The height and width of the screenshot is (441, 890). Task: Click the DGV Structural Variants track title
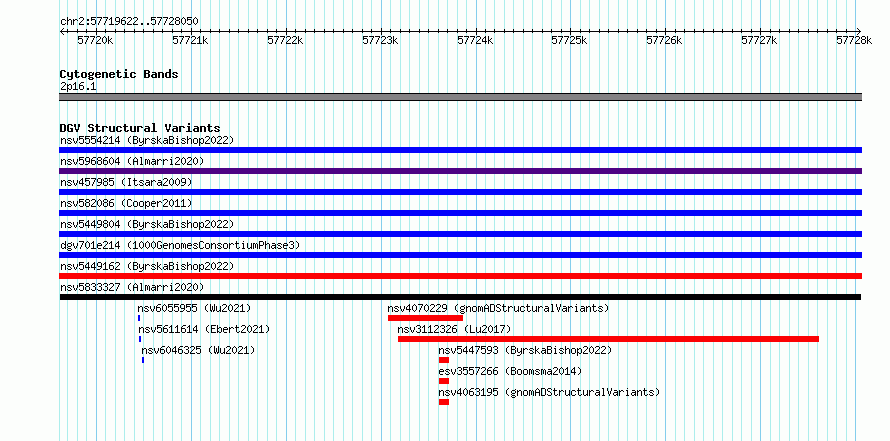[x=140, y=128]
